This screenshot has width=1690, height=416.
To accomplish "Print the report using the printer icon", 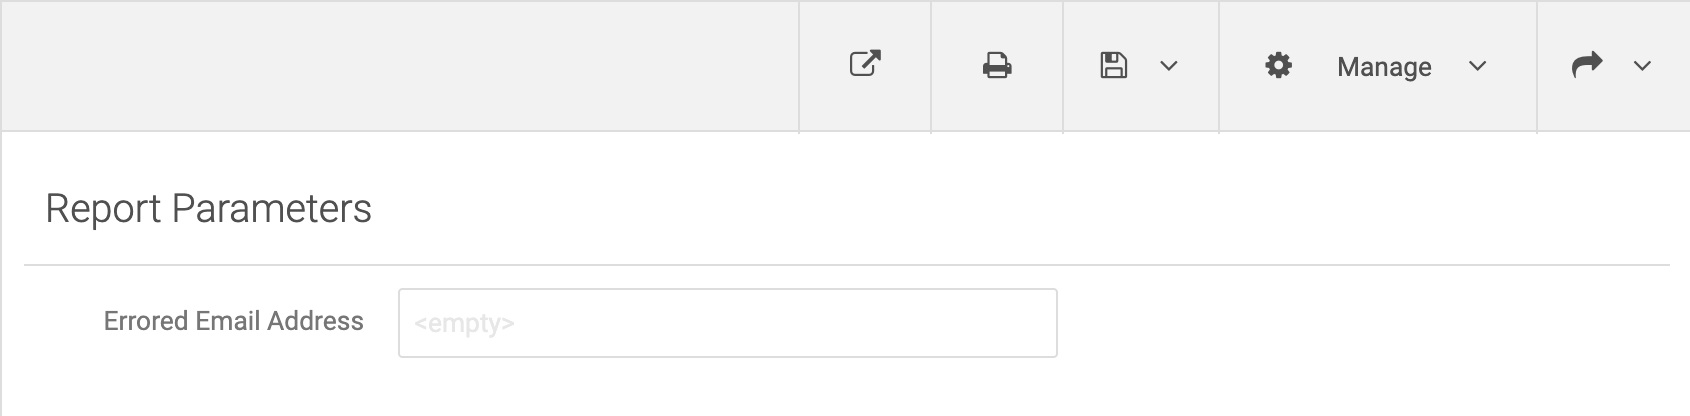I will tap(997, 66).
